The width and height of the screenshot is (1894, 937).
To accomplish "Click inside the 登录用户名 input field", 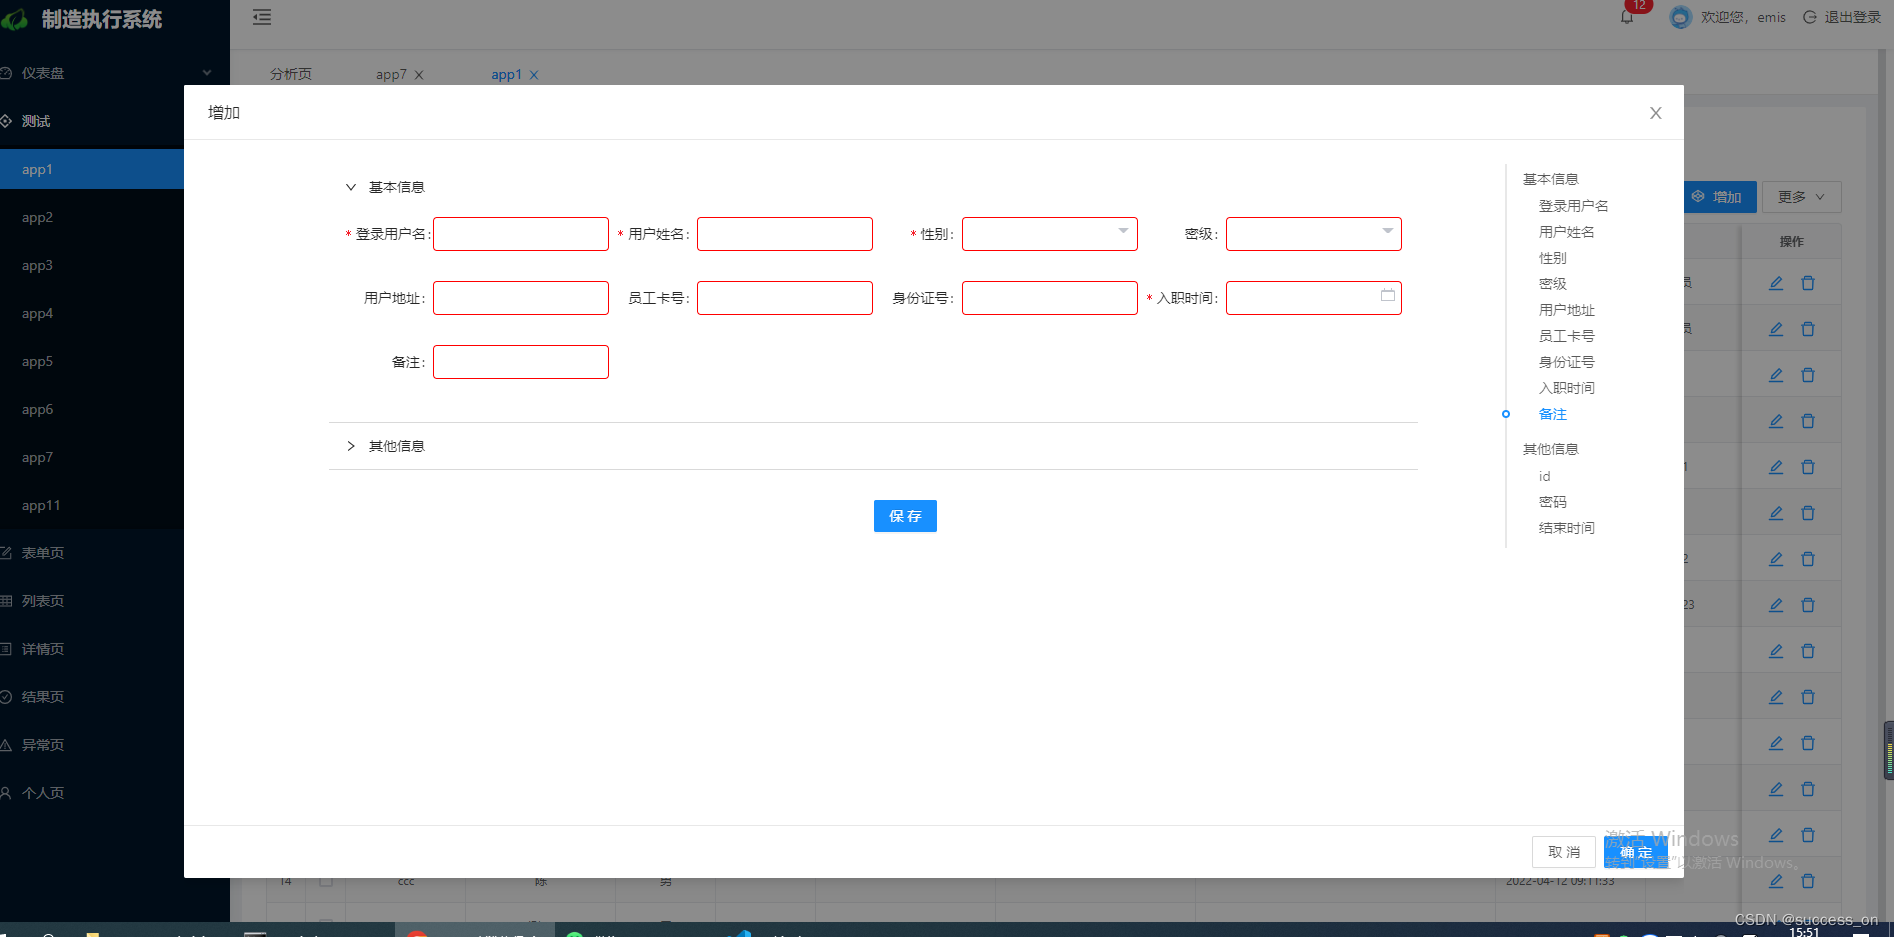I will (520, 233).
